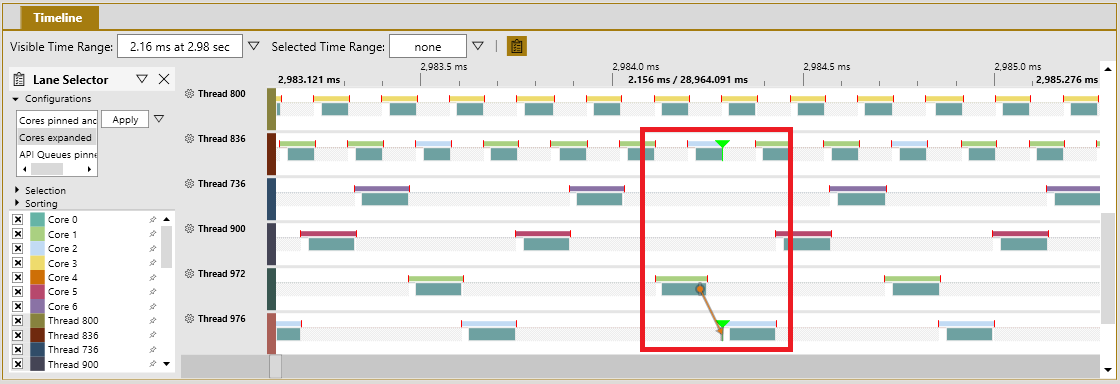Select 'Cores expanded' configuration

tap(57, 138)
